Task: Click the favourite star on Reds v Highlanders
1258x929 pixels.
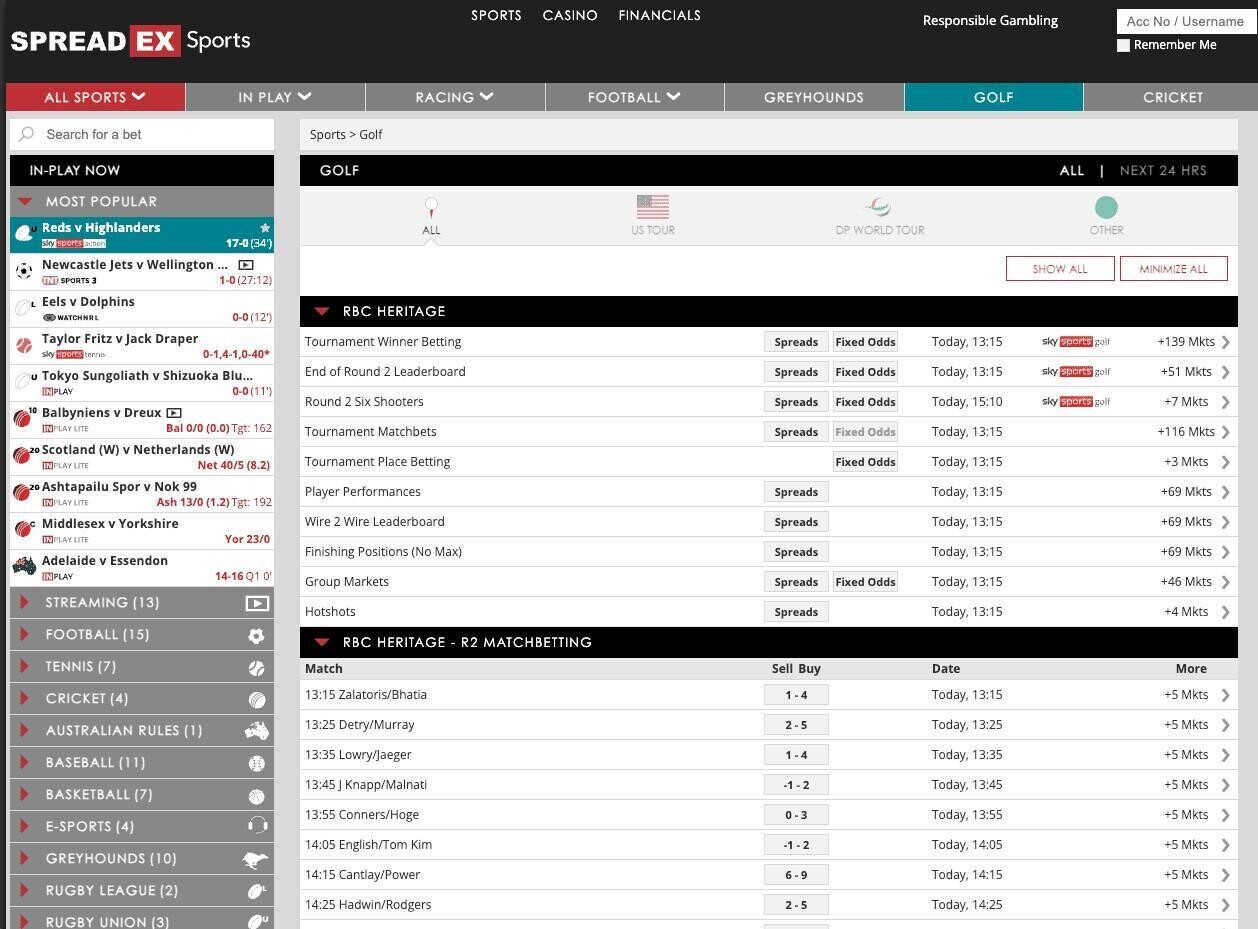Action: 265,228
